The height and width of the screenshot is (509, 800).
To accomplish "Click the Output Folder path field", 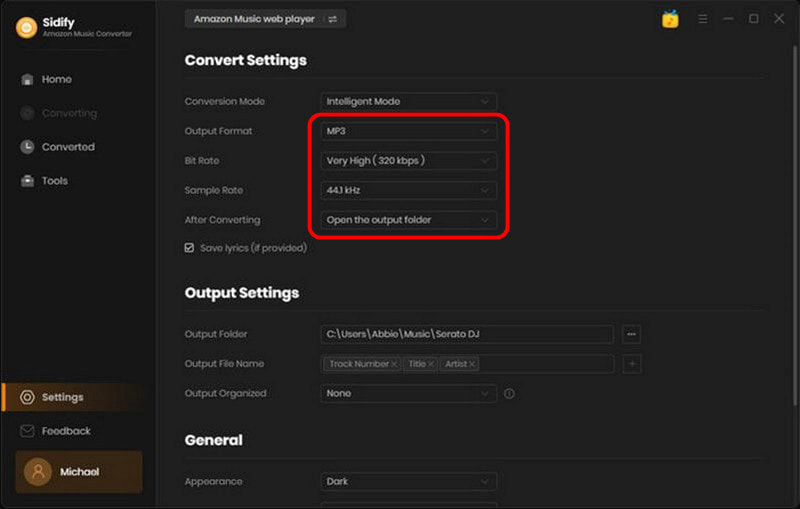I will tap(467, 334).
